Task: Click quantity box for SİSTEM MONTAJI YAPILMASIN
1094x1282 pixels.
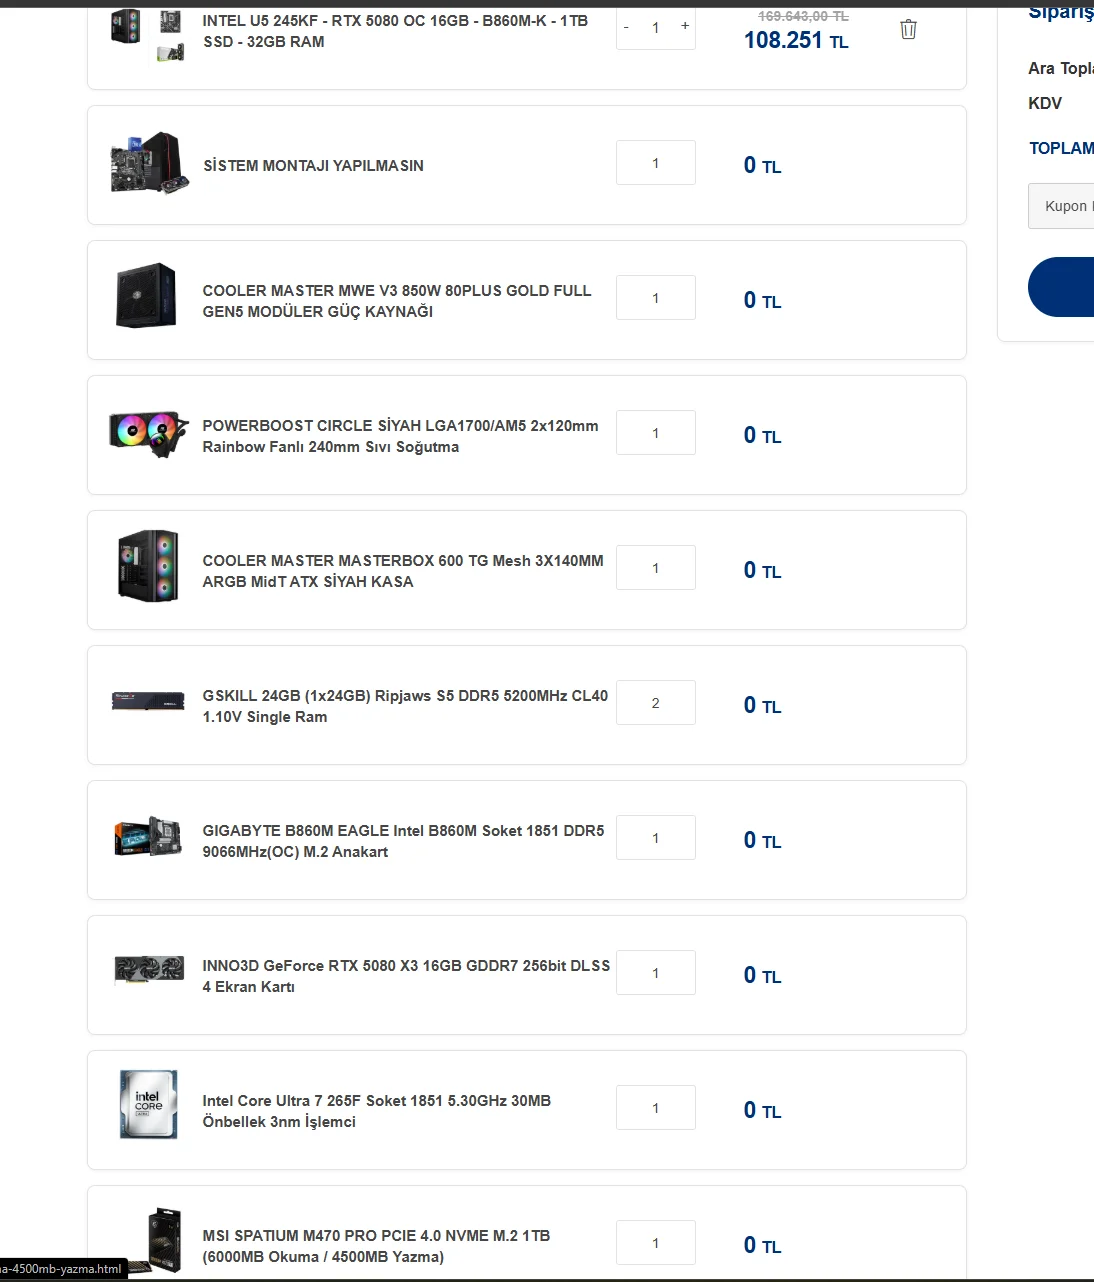Action: [x=656, y=163]
